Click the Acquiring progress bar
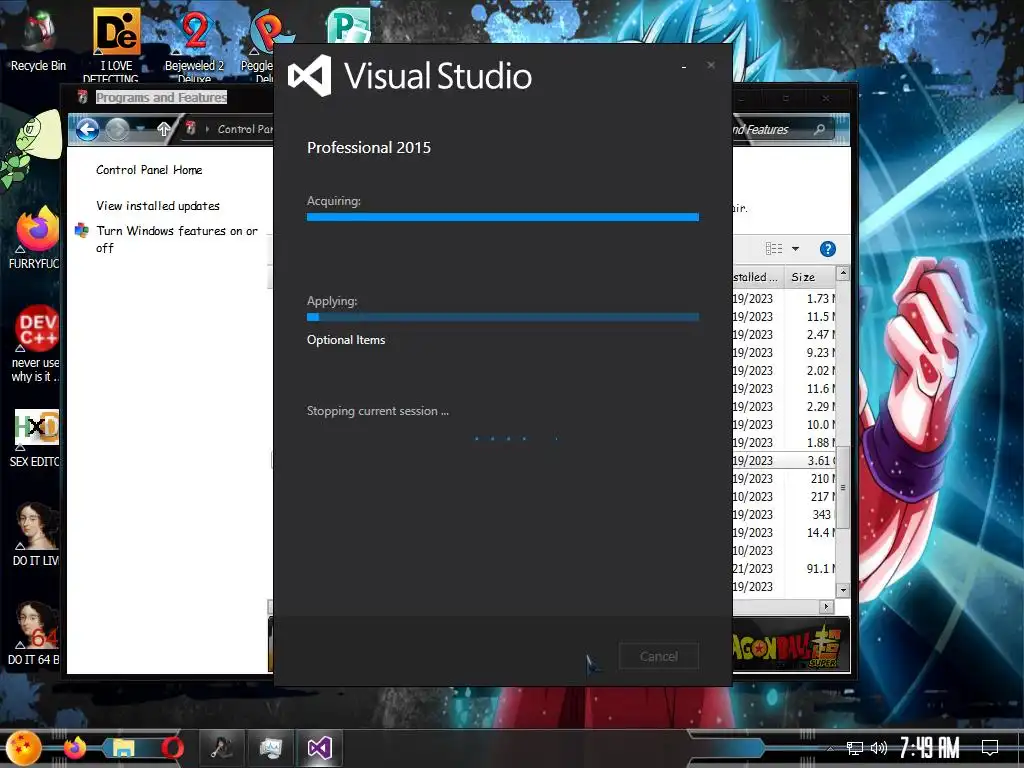The width and height of the screenshot is (1024, 768). 503,217
